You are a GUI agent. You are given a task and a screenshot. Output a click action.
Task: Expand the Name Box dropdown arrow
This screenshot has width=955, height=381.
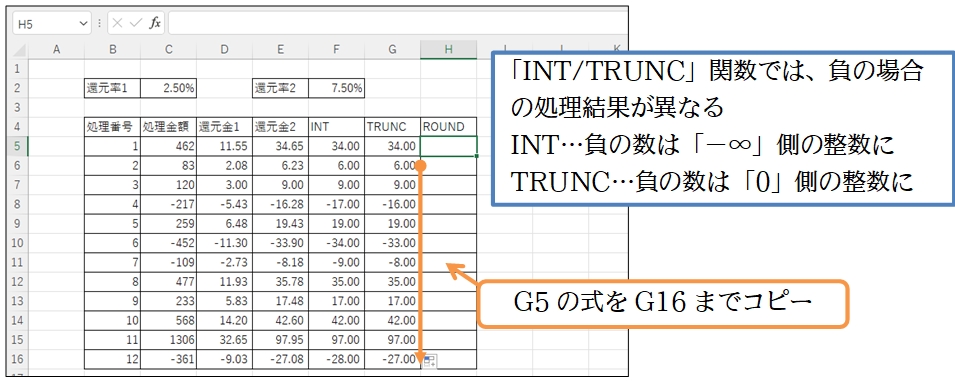(84, 24)
